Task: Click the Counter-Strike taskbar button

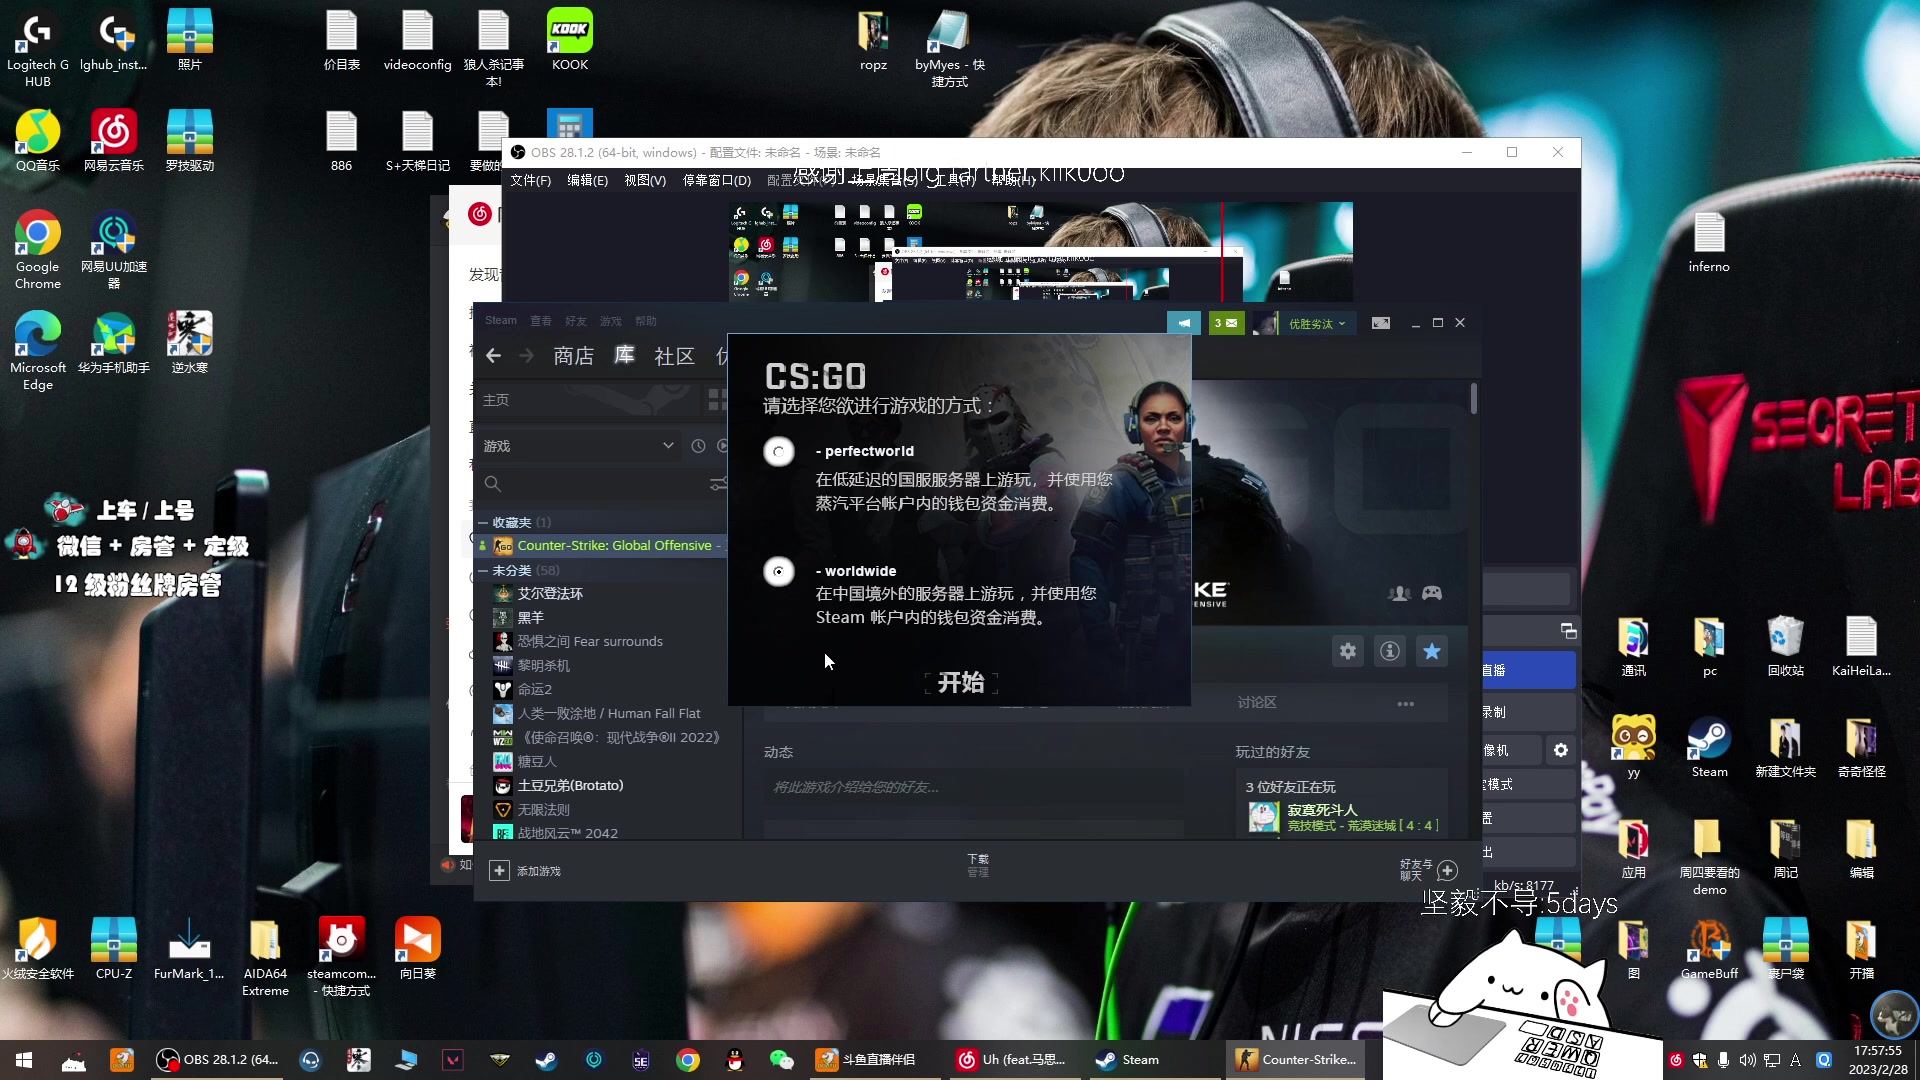Action: [x=1296, y=1060]
